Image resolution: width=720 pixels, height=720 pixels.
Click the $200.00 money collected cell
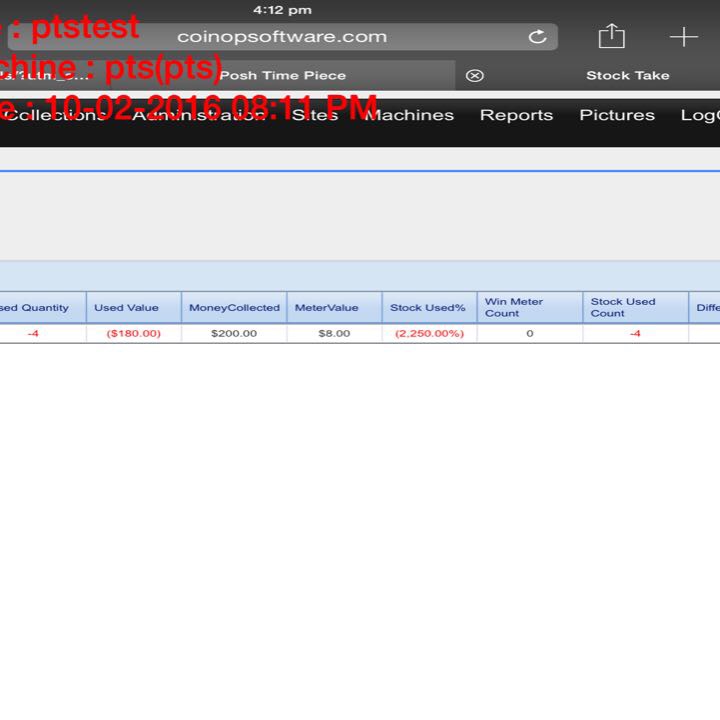(234, 334)
